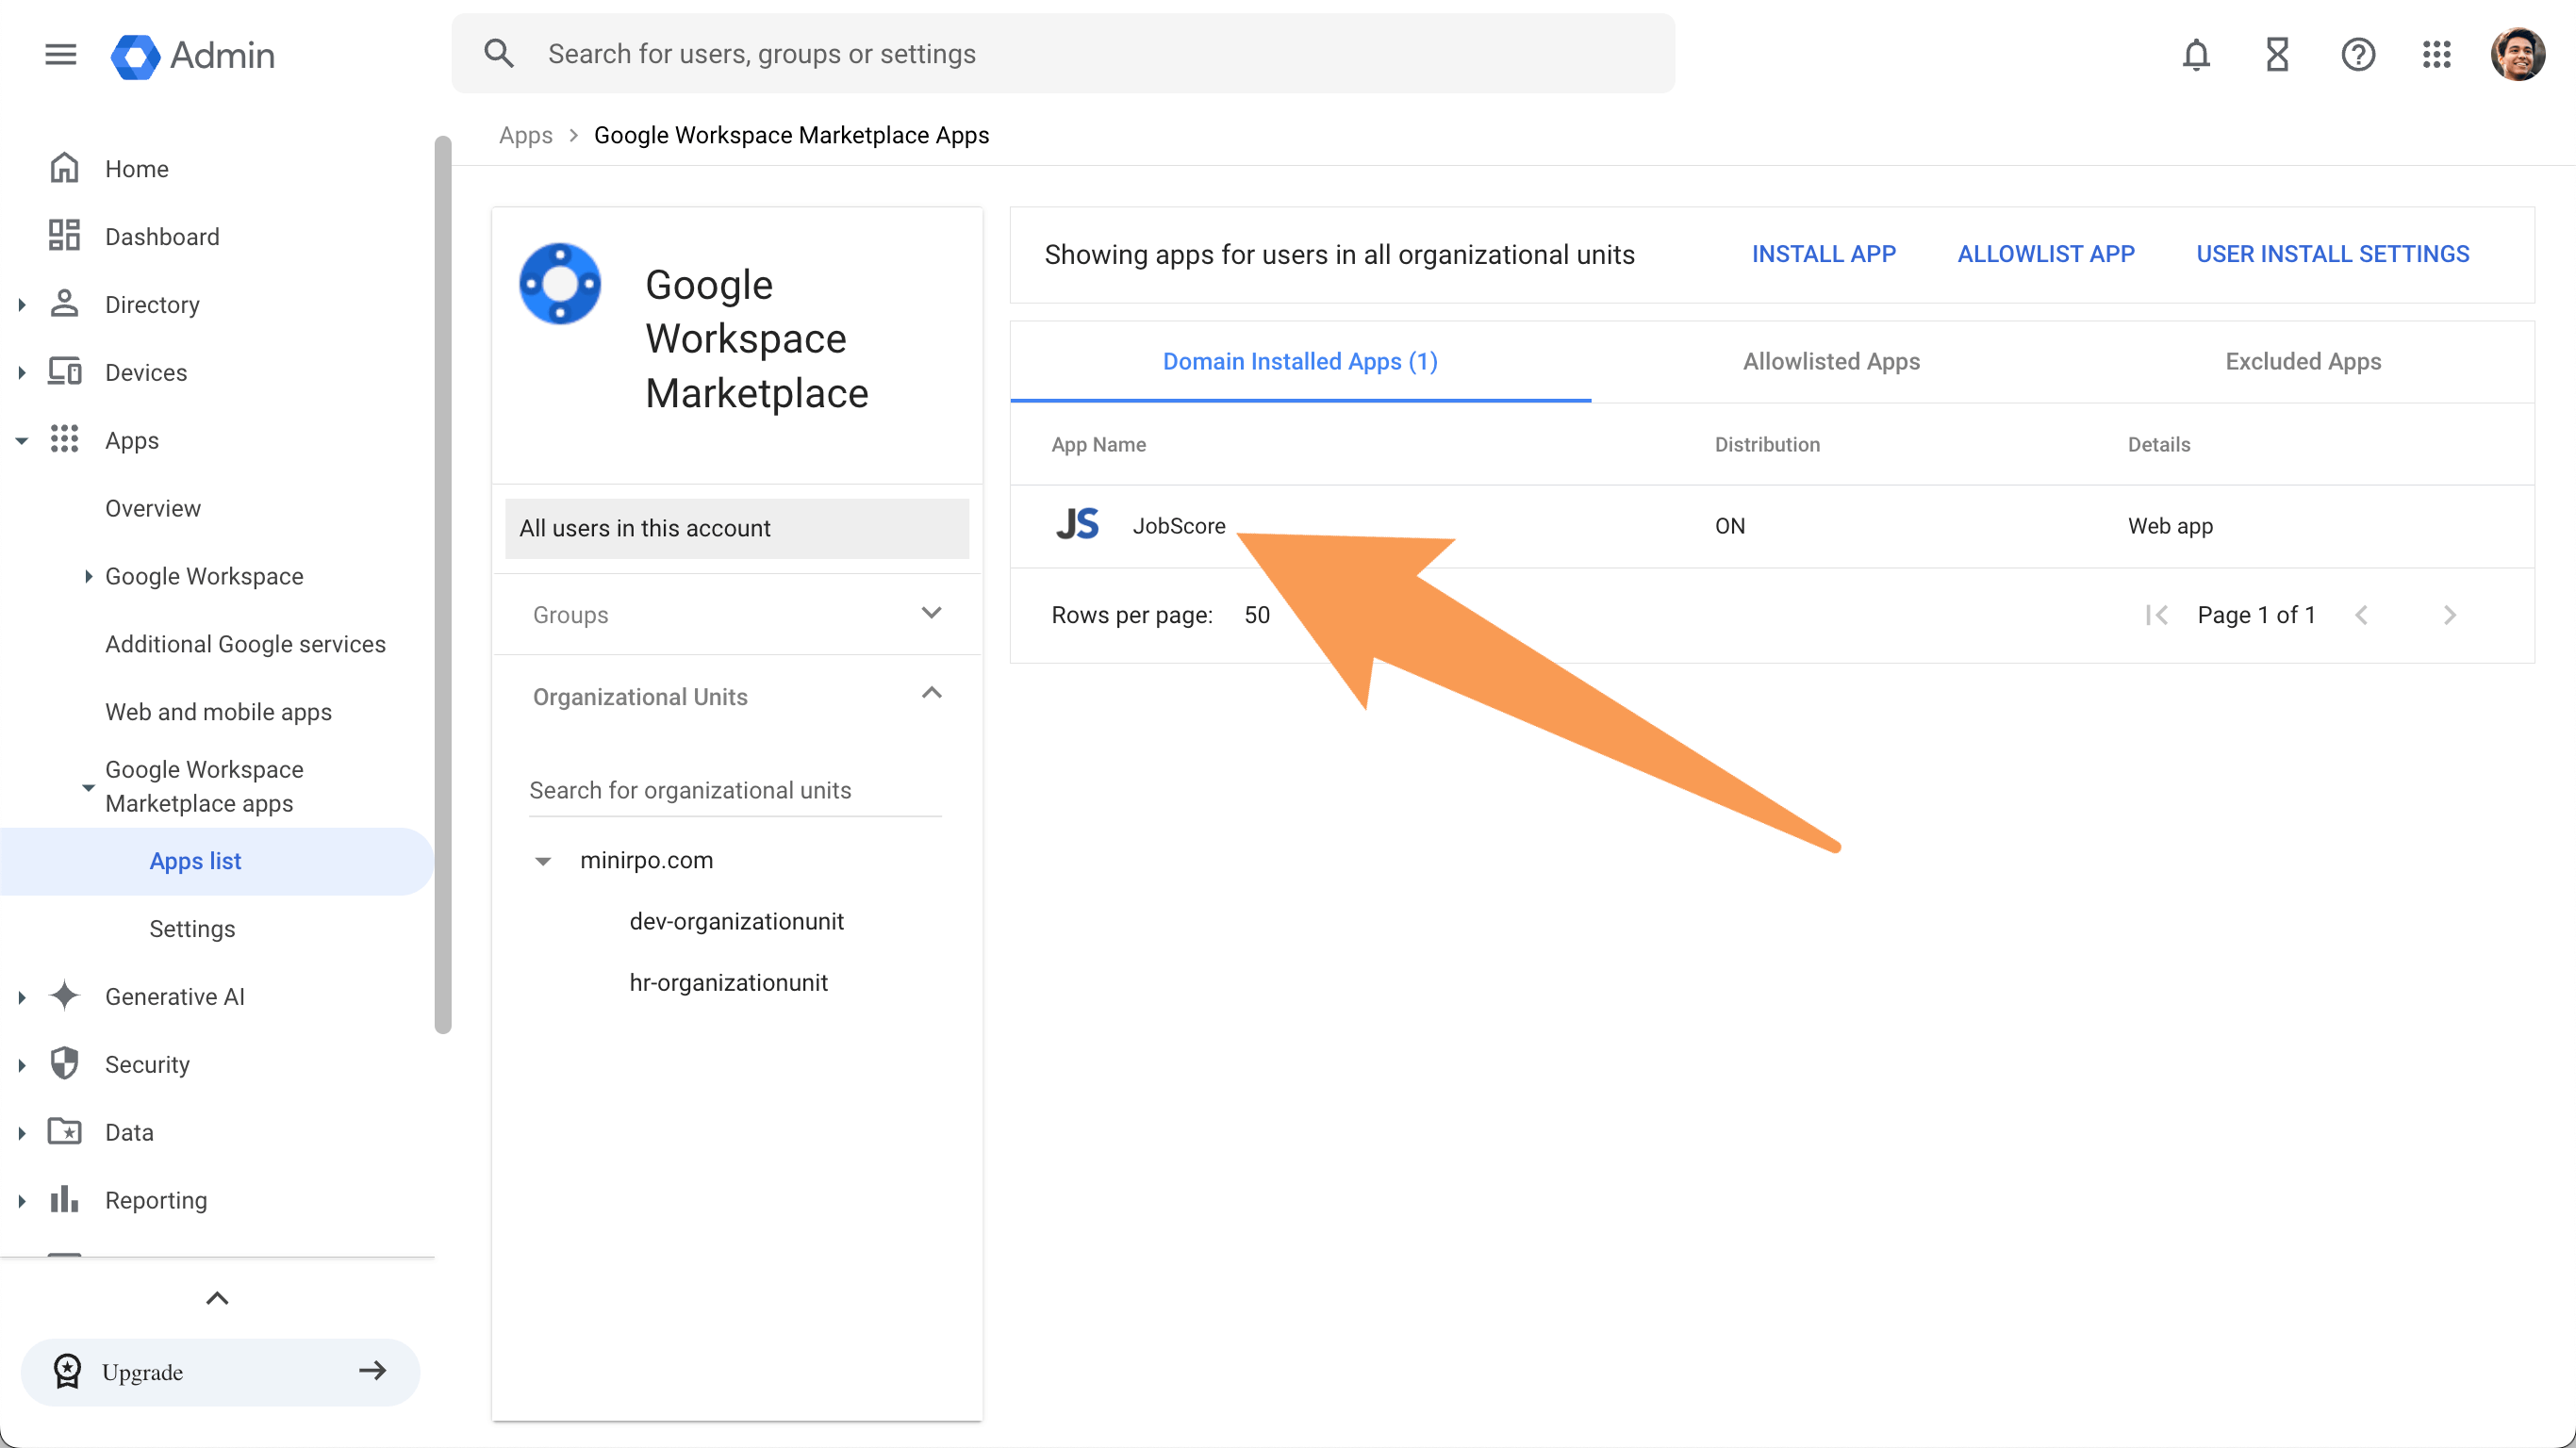Image resolution: width=2576 pixels, height=1448 pixels.
Task: Click INSTALL APP button
Action: [1823, 254]
